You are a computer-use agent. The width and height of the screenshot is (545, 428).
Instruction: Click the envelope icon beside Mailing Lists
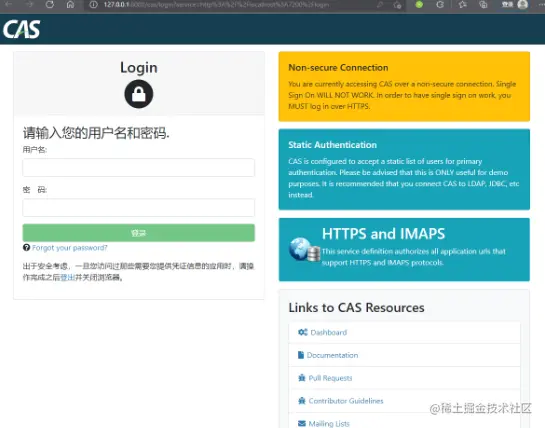tap(302, 423)
